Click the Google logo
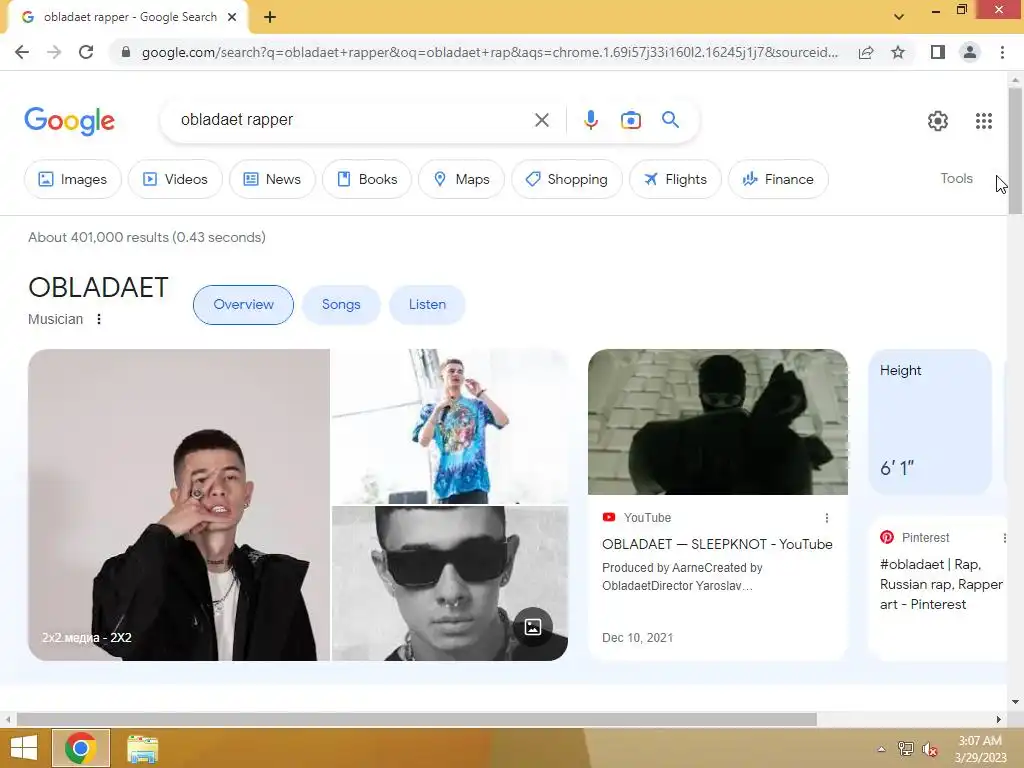1024x768 pixels. coord(70,121)
